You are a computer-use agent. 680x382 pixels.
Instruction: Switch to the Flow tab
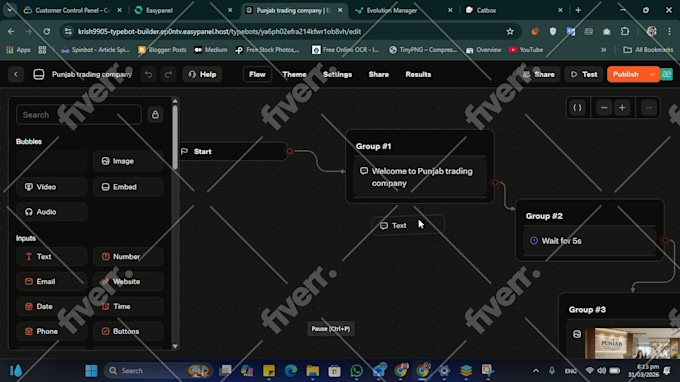pos(257,75)
